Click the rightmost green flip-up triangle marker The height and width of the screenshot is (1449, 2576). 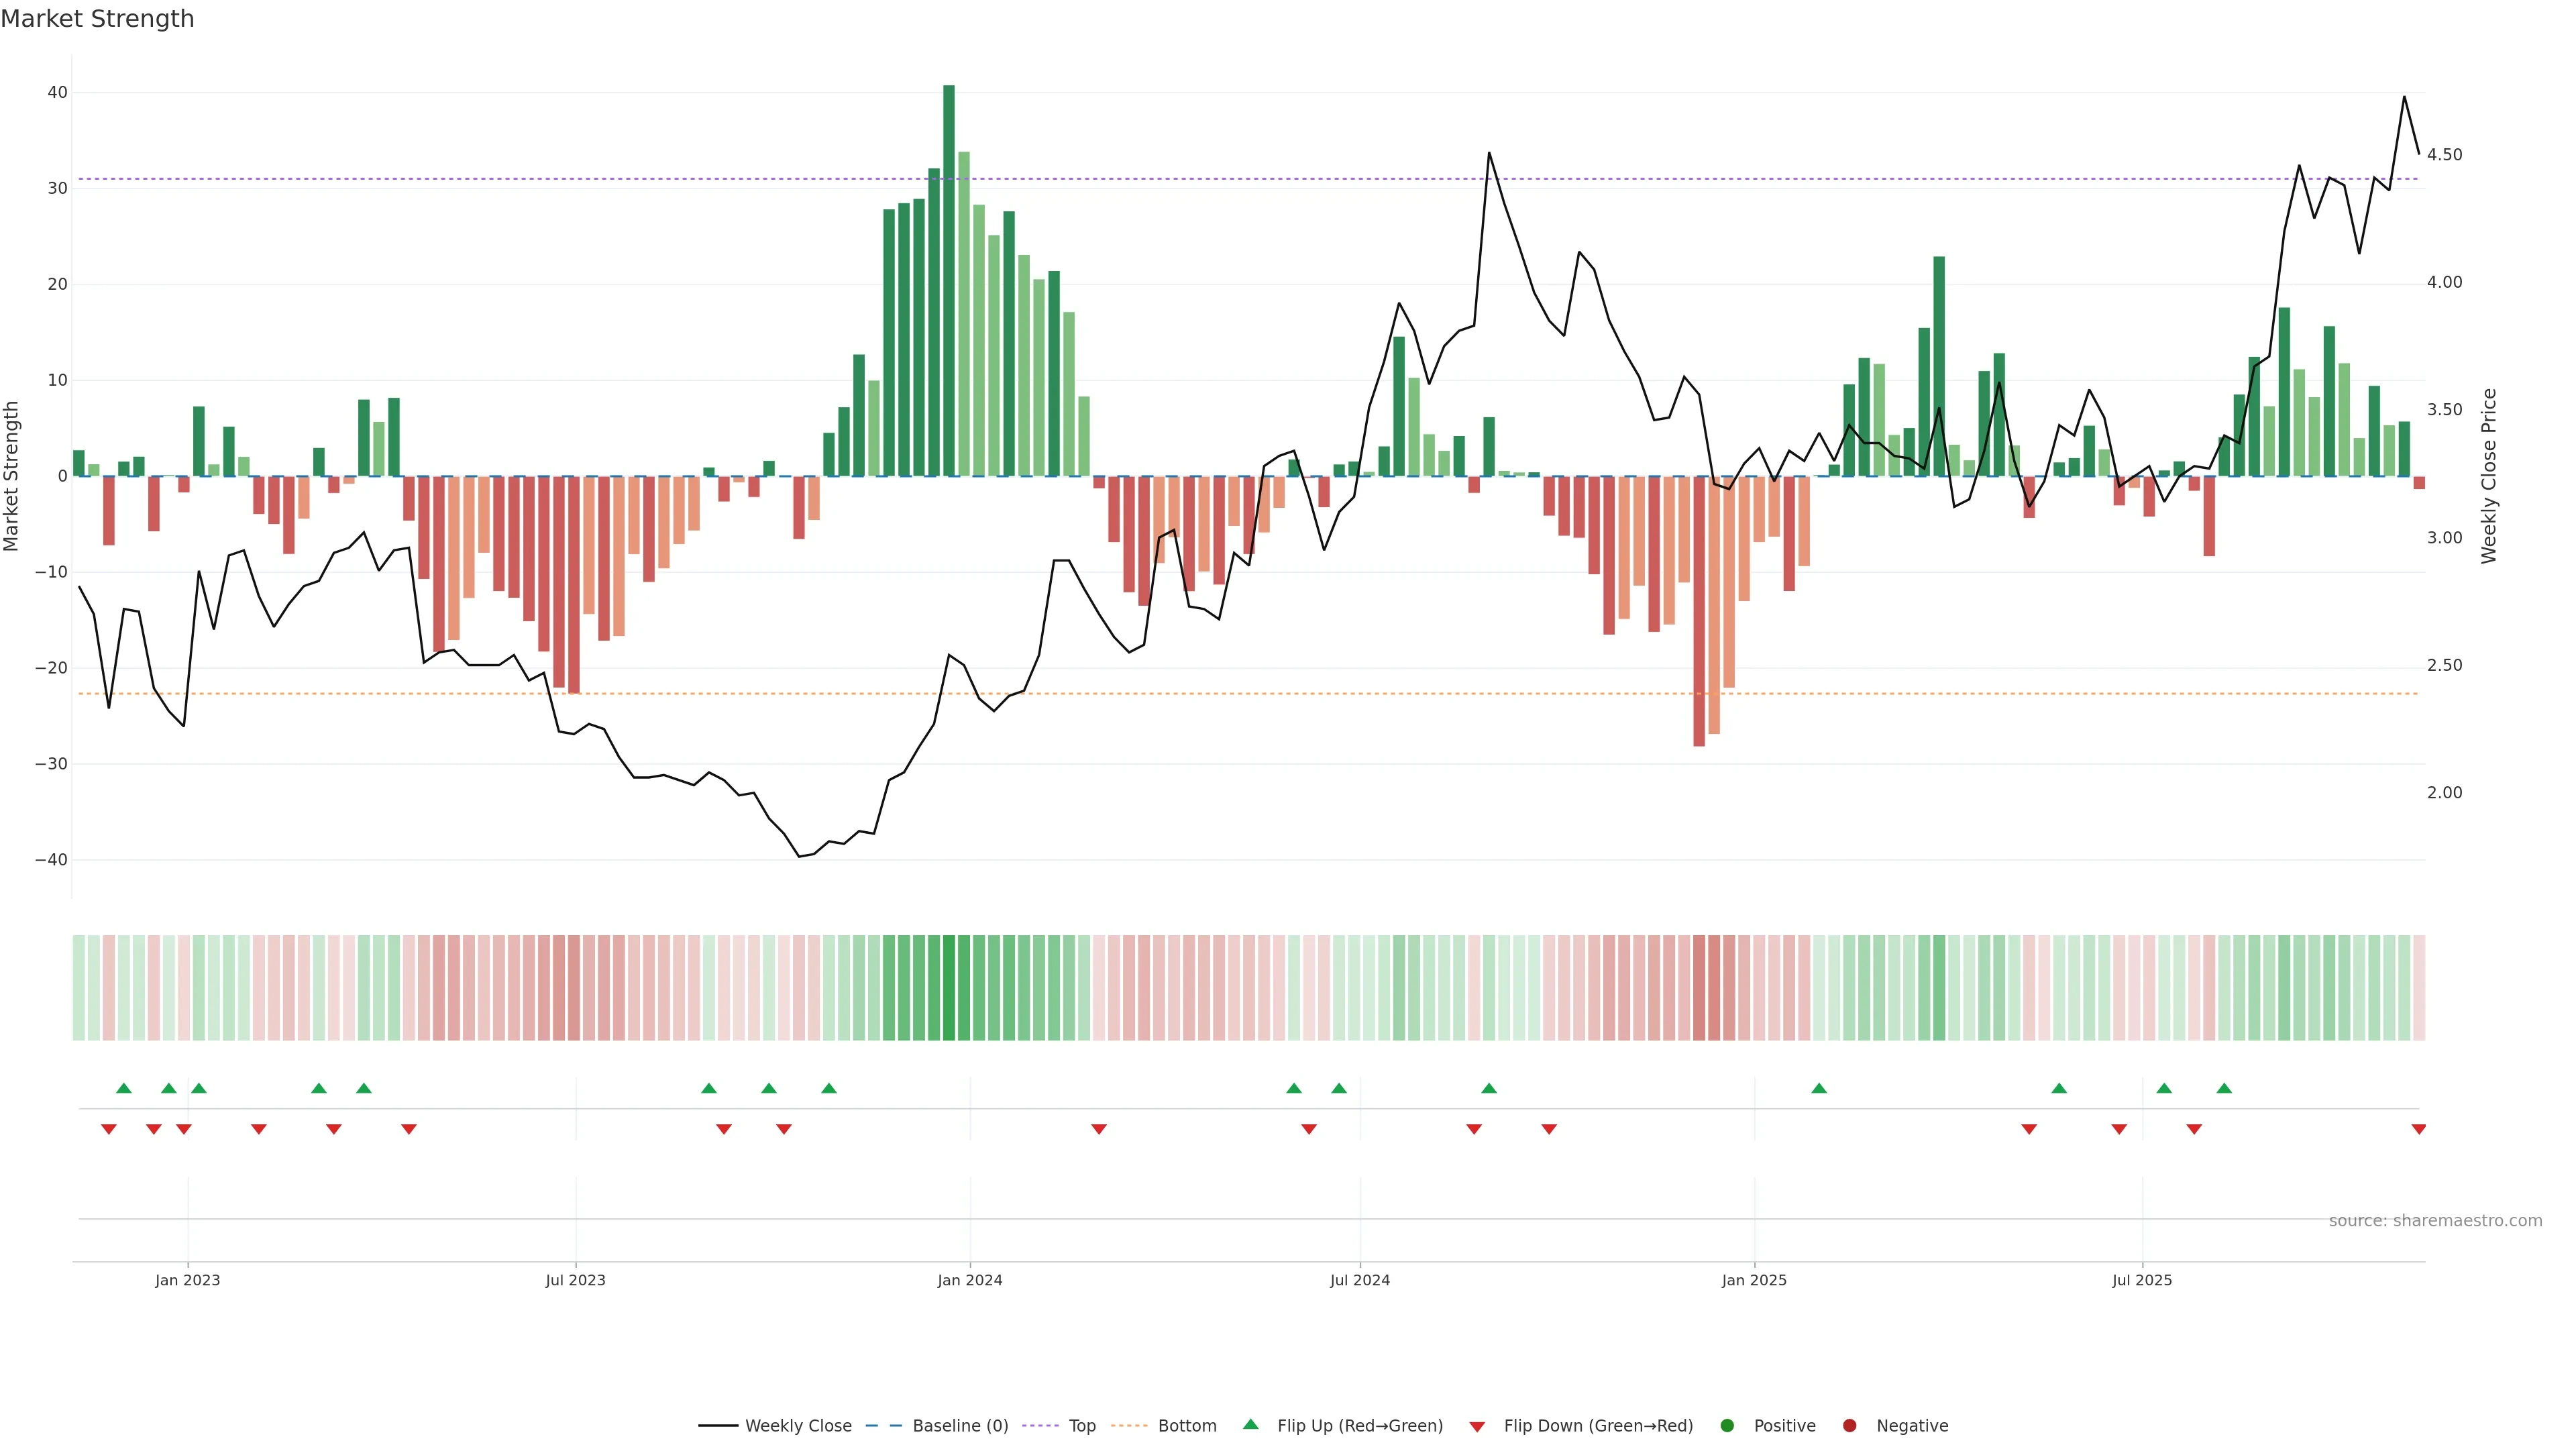click(2224, 1088)
